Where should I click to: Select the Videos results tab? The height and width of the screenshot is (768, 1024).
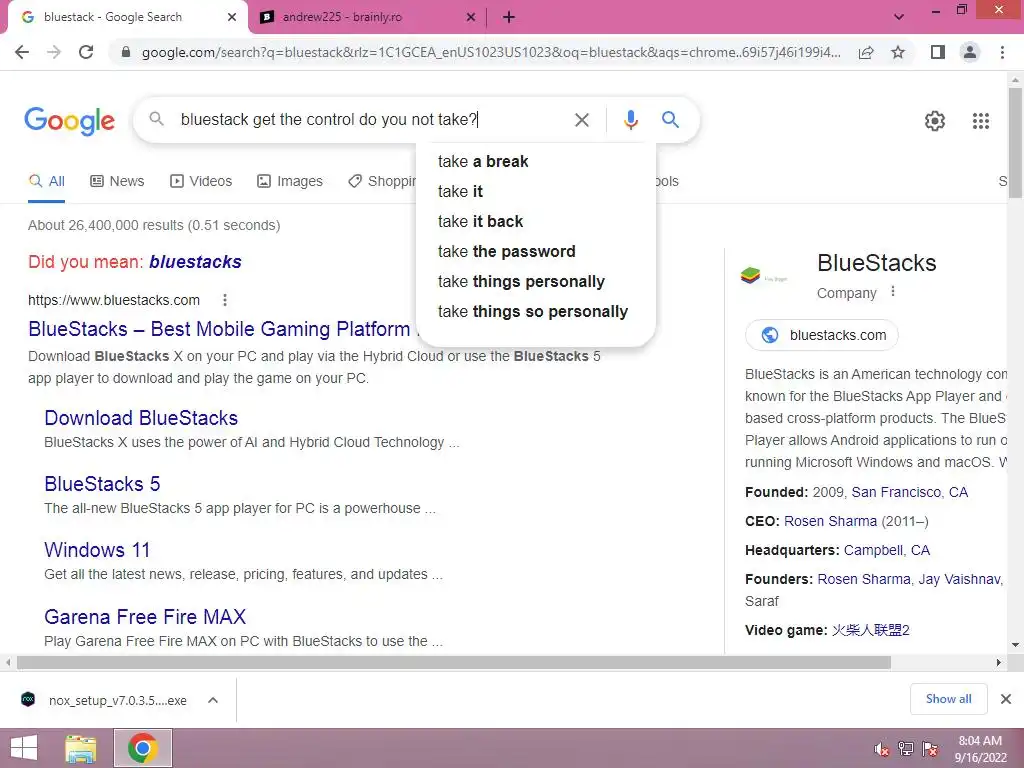tap(201, 181)
